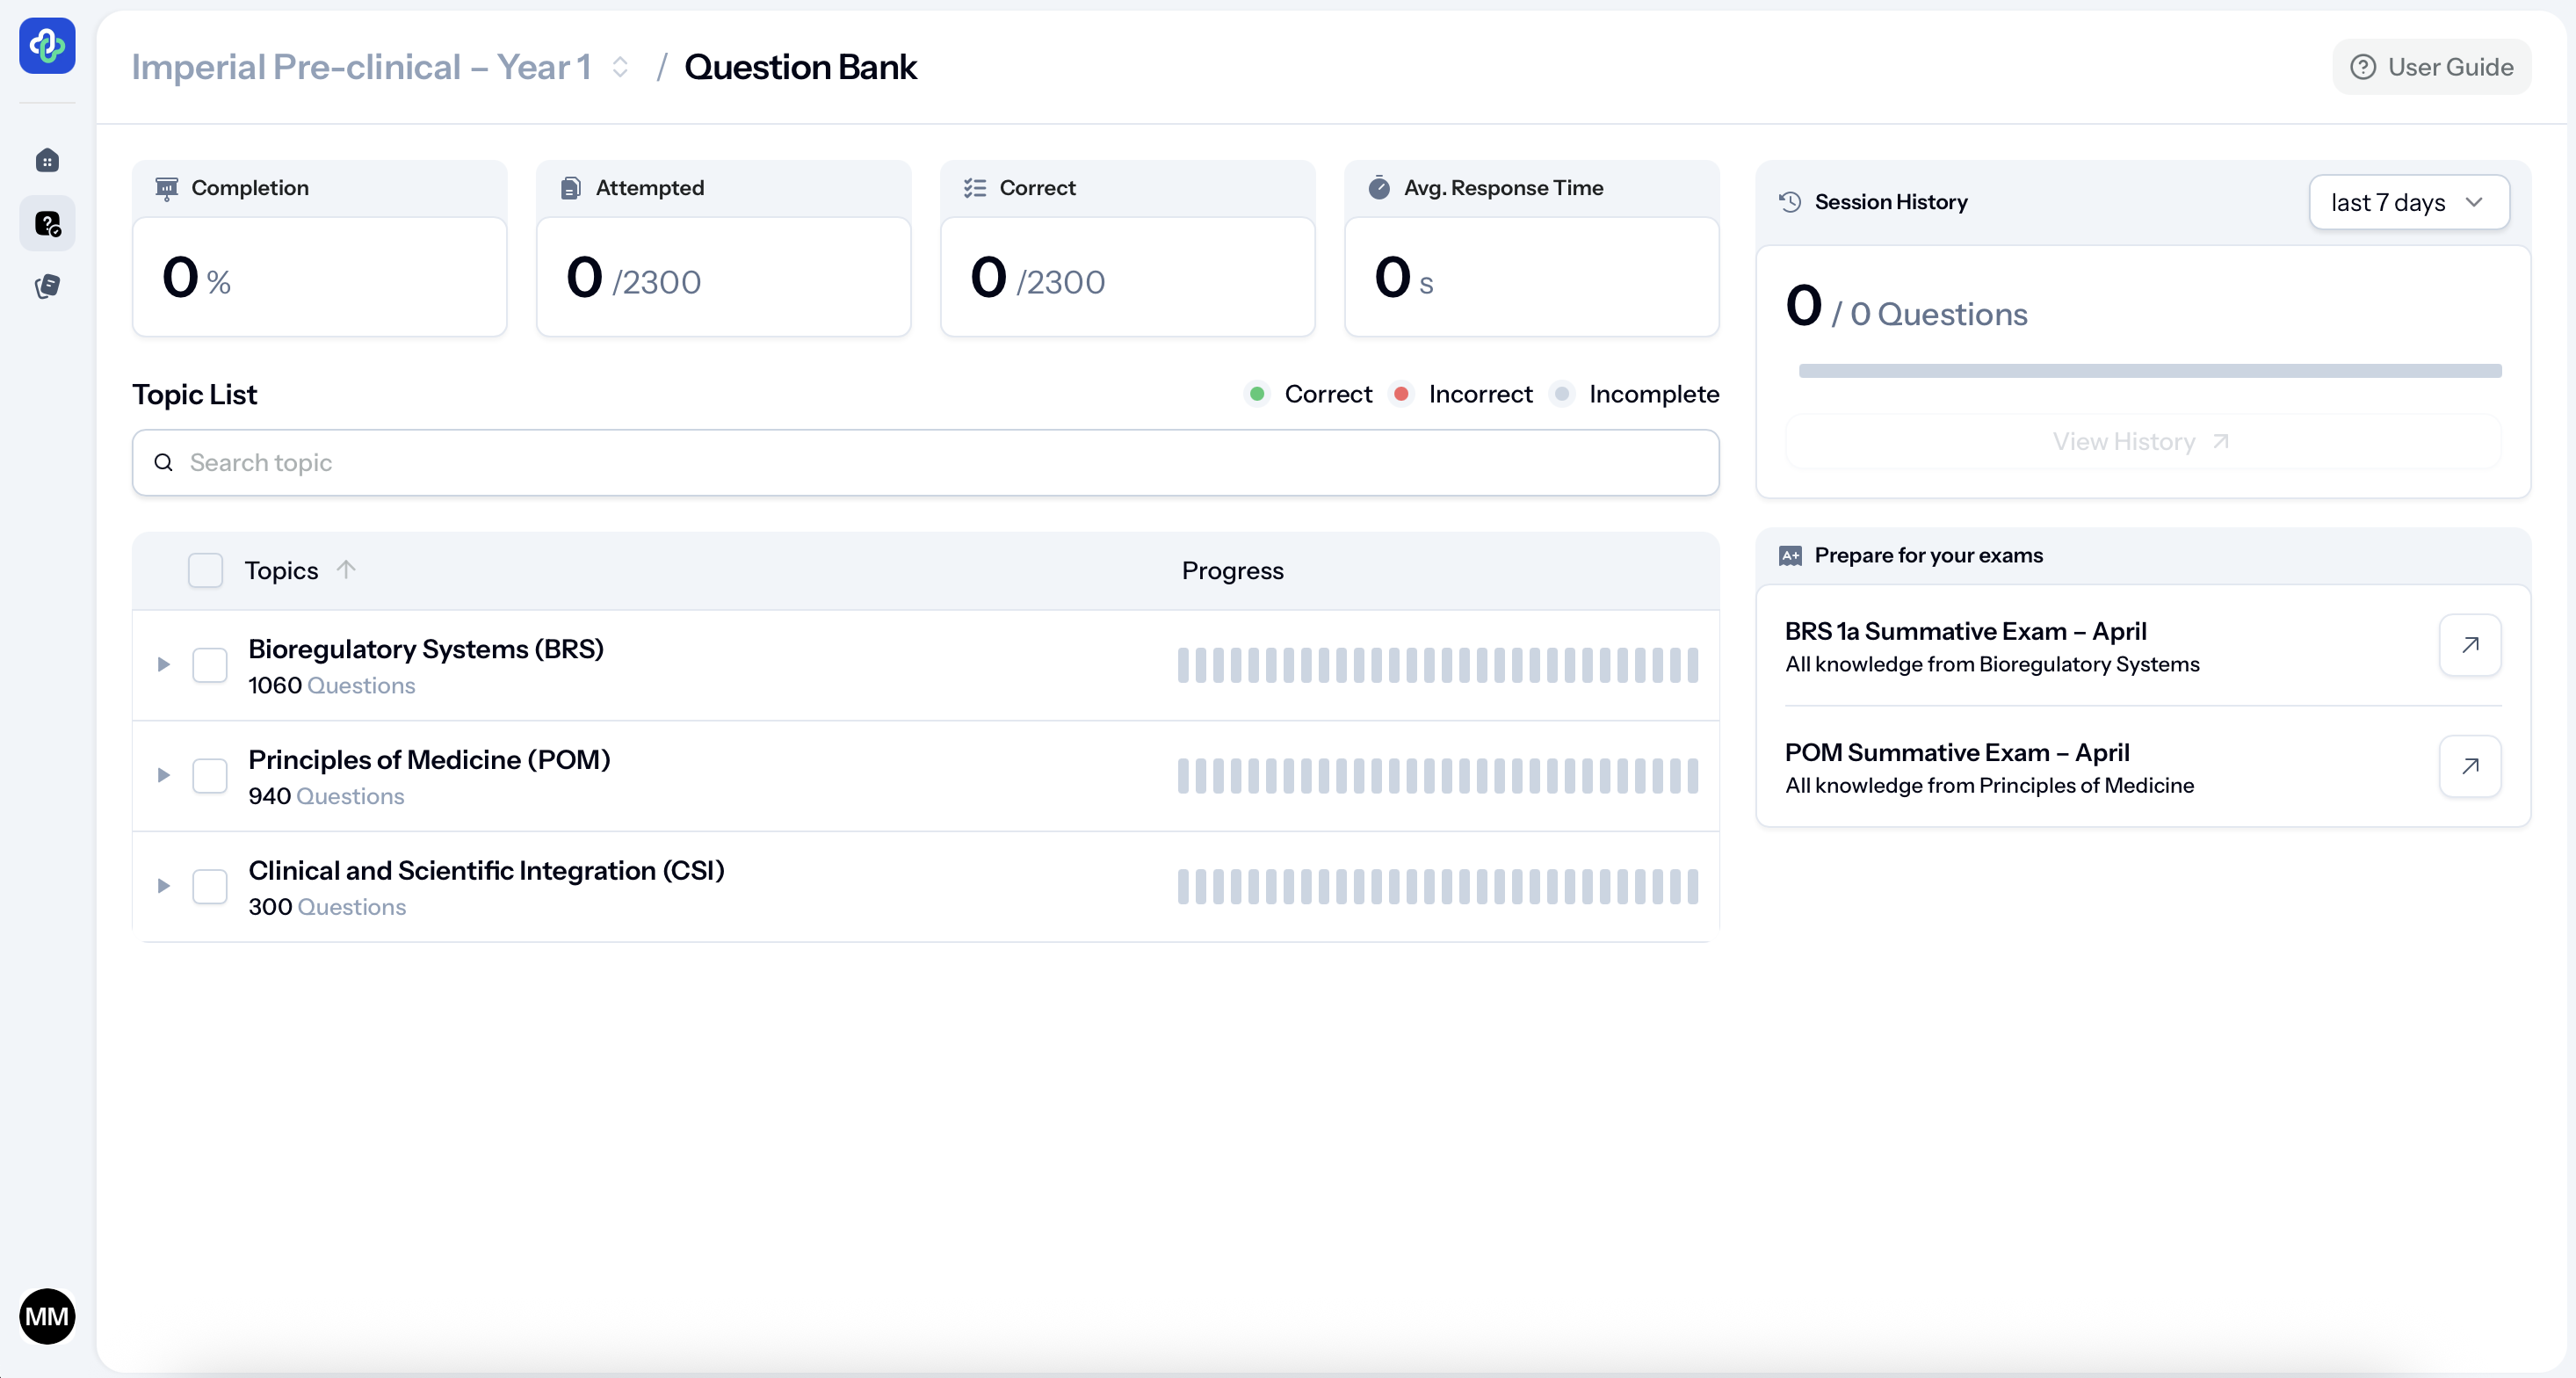Viewport: 2576px width, 1378px height.
Task: Expand the Bioregulatory Systems topic row
Action: tap(164, 664)
